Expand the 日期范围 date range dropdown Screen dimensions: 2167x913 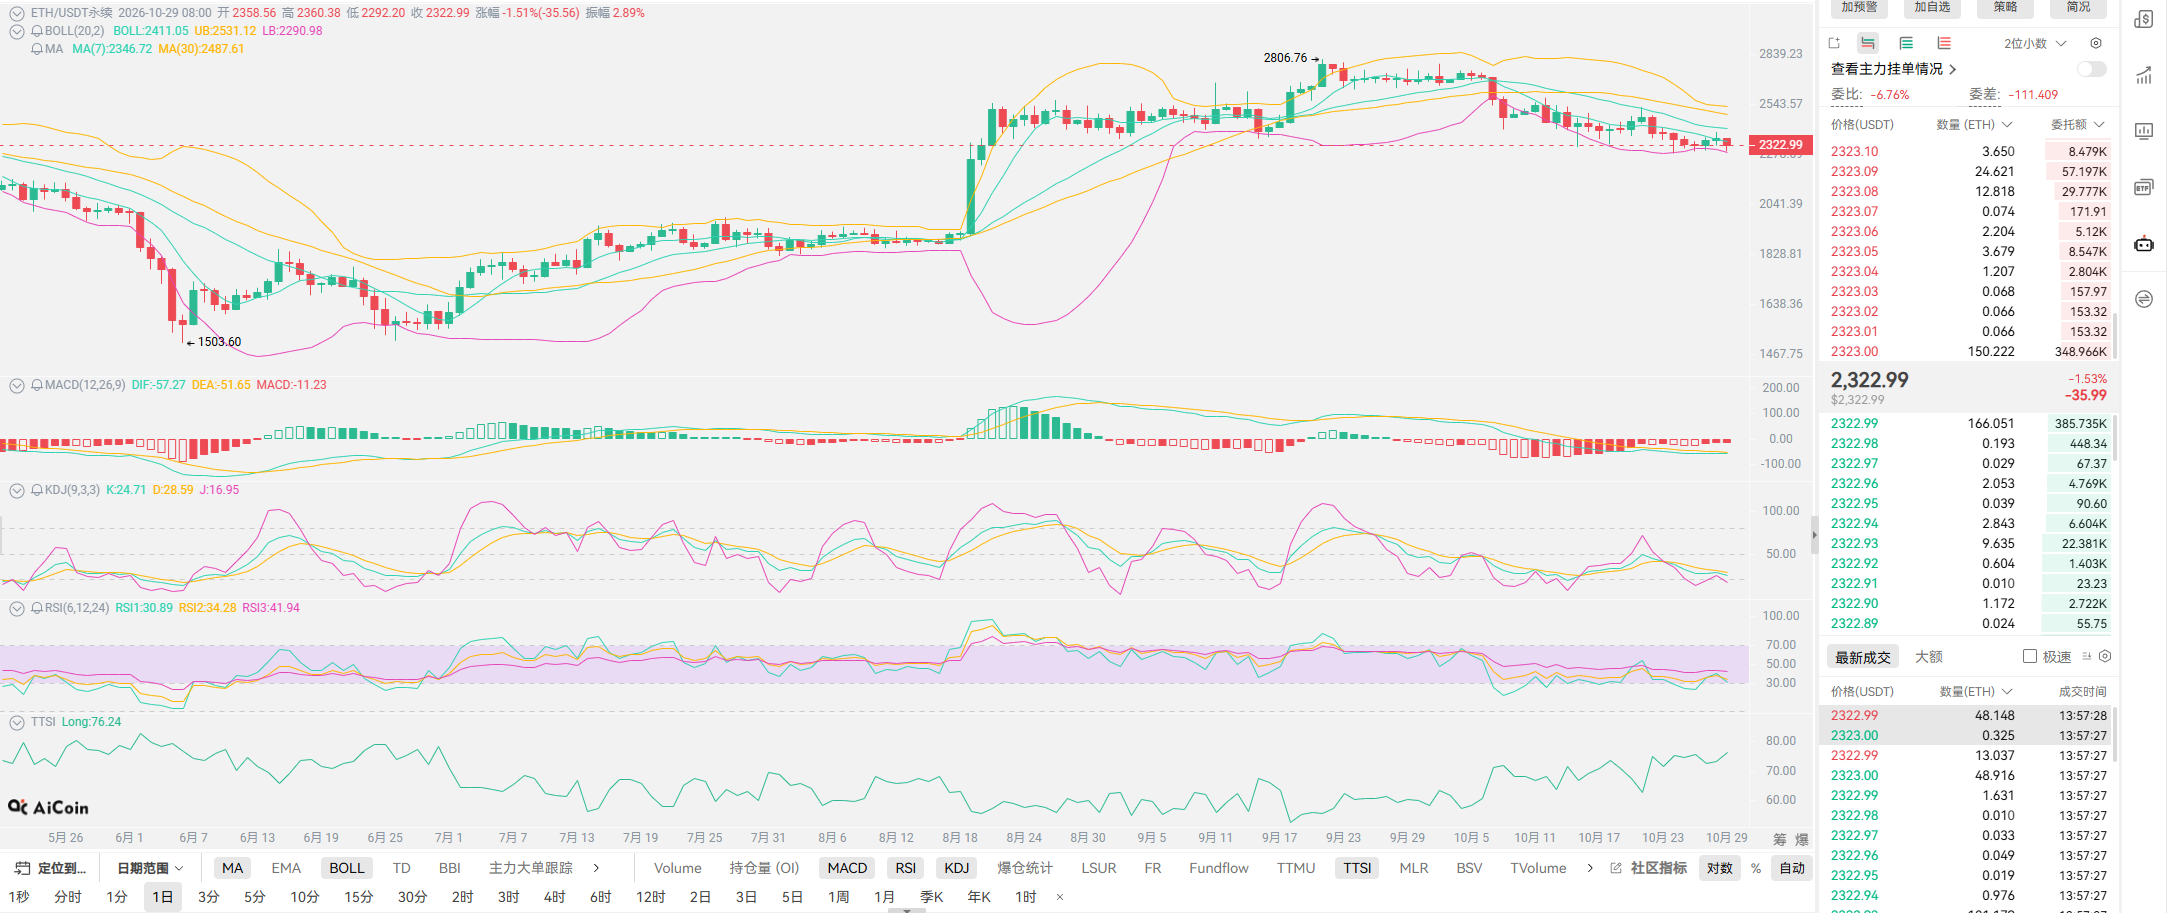coord(151,868)
